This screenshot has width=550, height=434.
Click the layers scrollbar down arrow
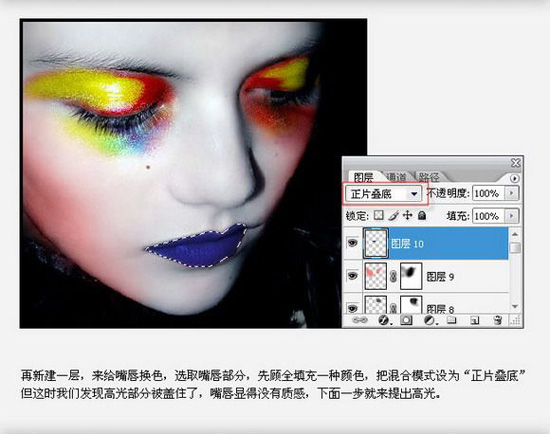(515, 306)
